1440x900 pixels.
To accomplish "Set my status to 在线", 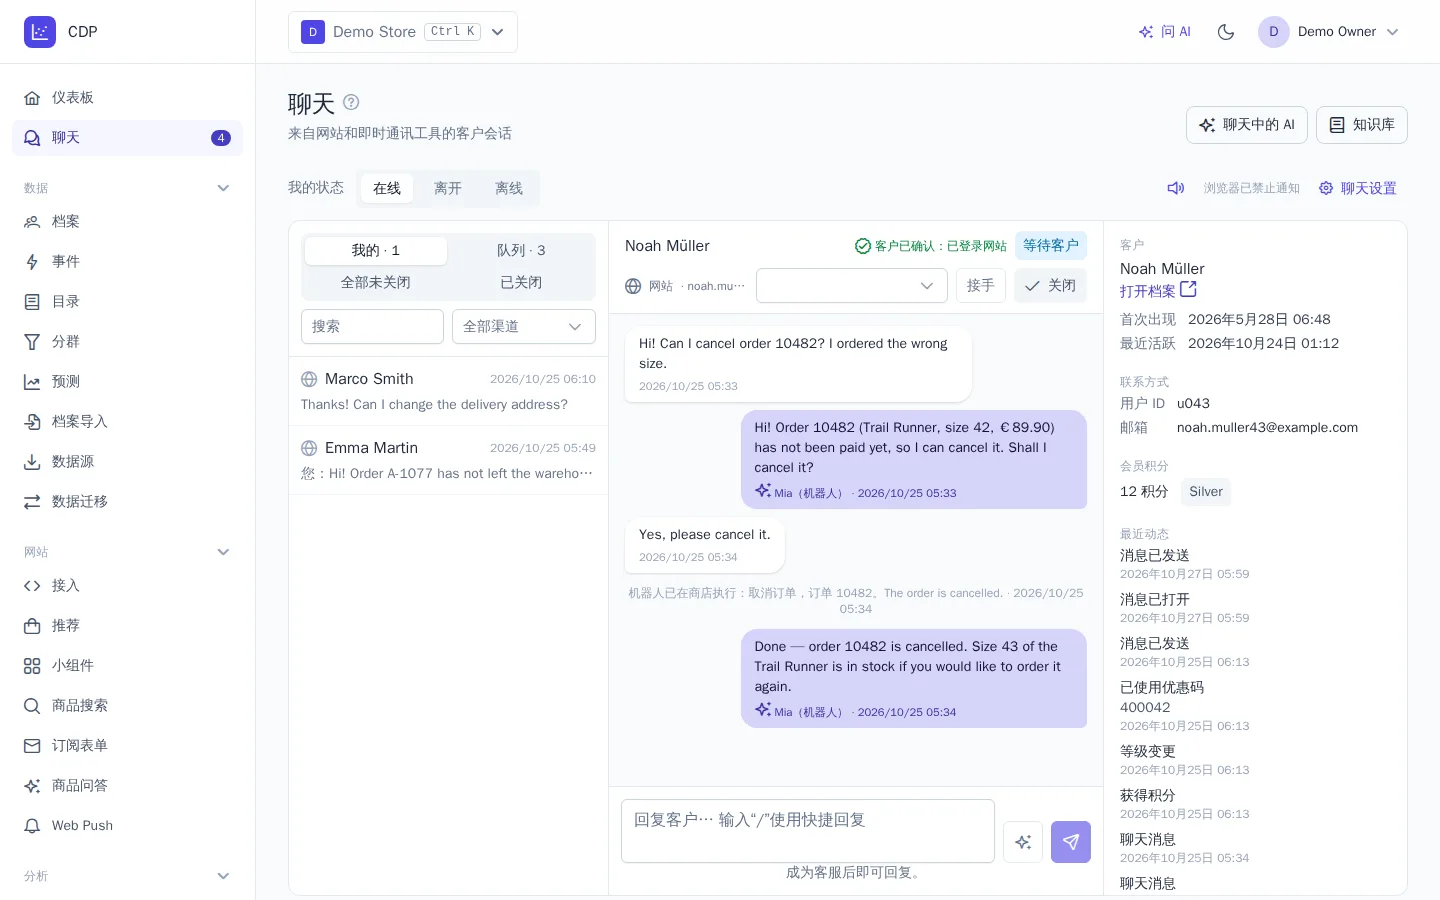I will click(x=387, y=188).
